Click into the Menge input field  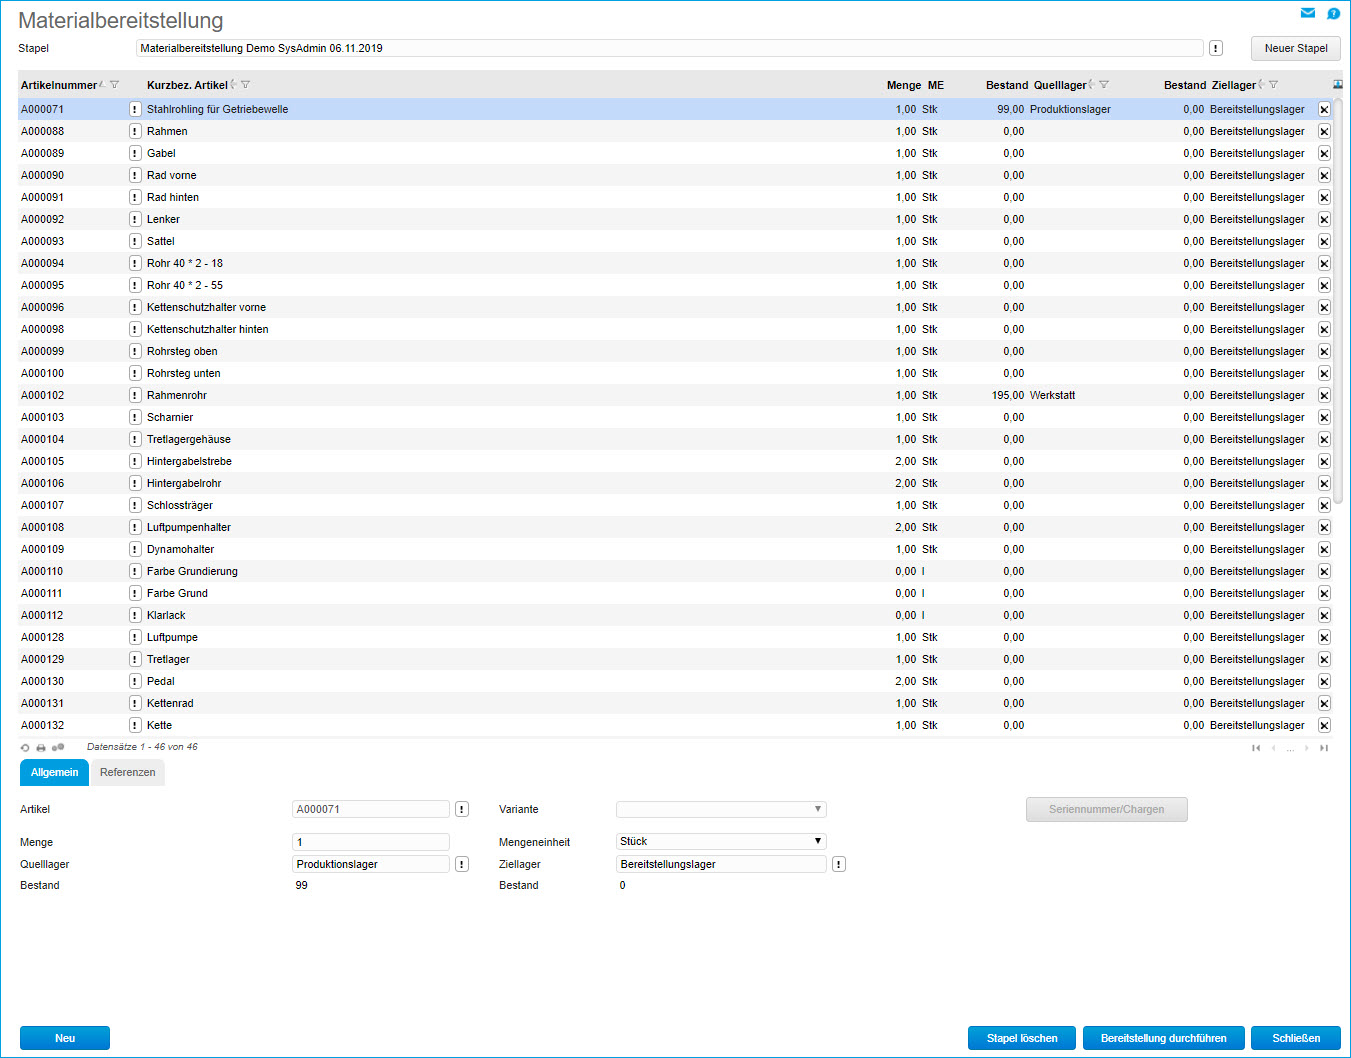click(x=370, y=842)
